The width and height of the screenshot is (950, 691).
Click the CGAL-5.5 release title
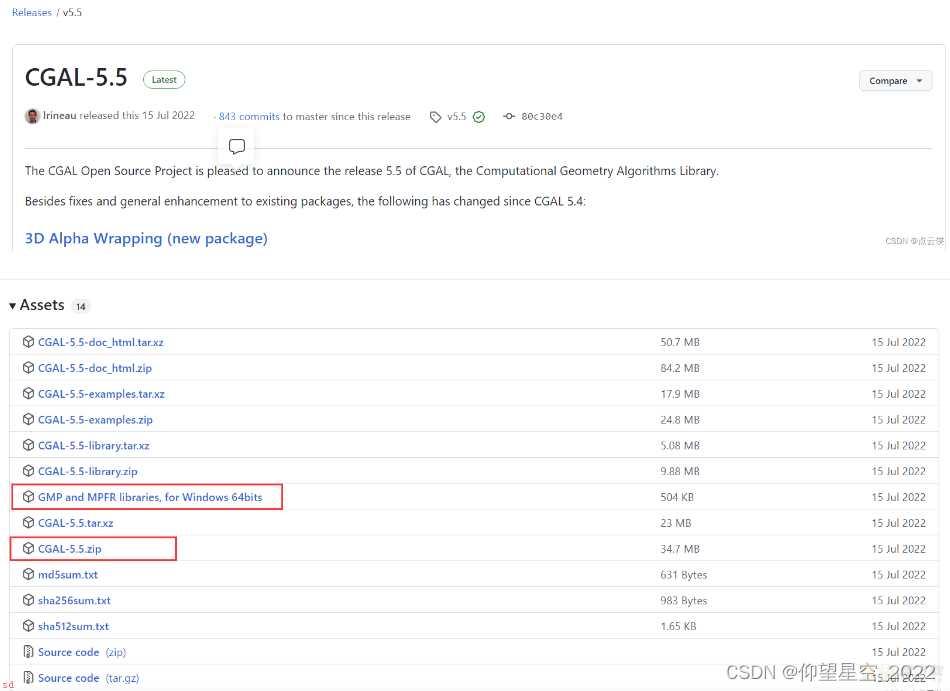[x=76, y=78]
